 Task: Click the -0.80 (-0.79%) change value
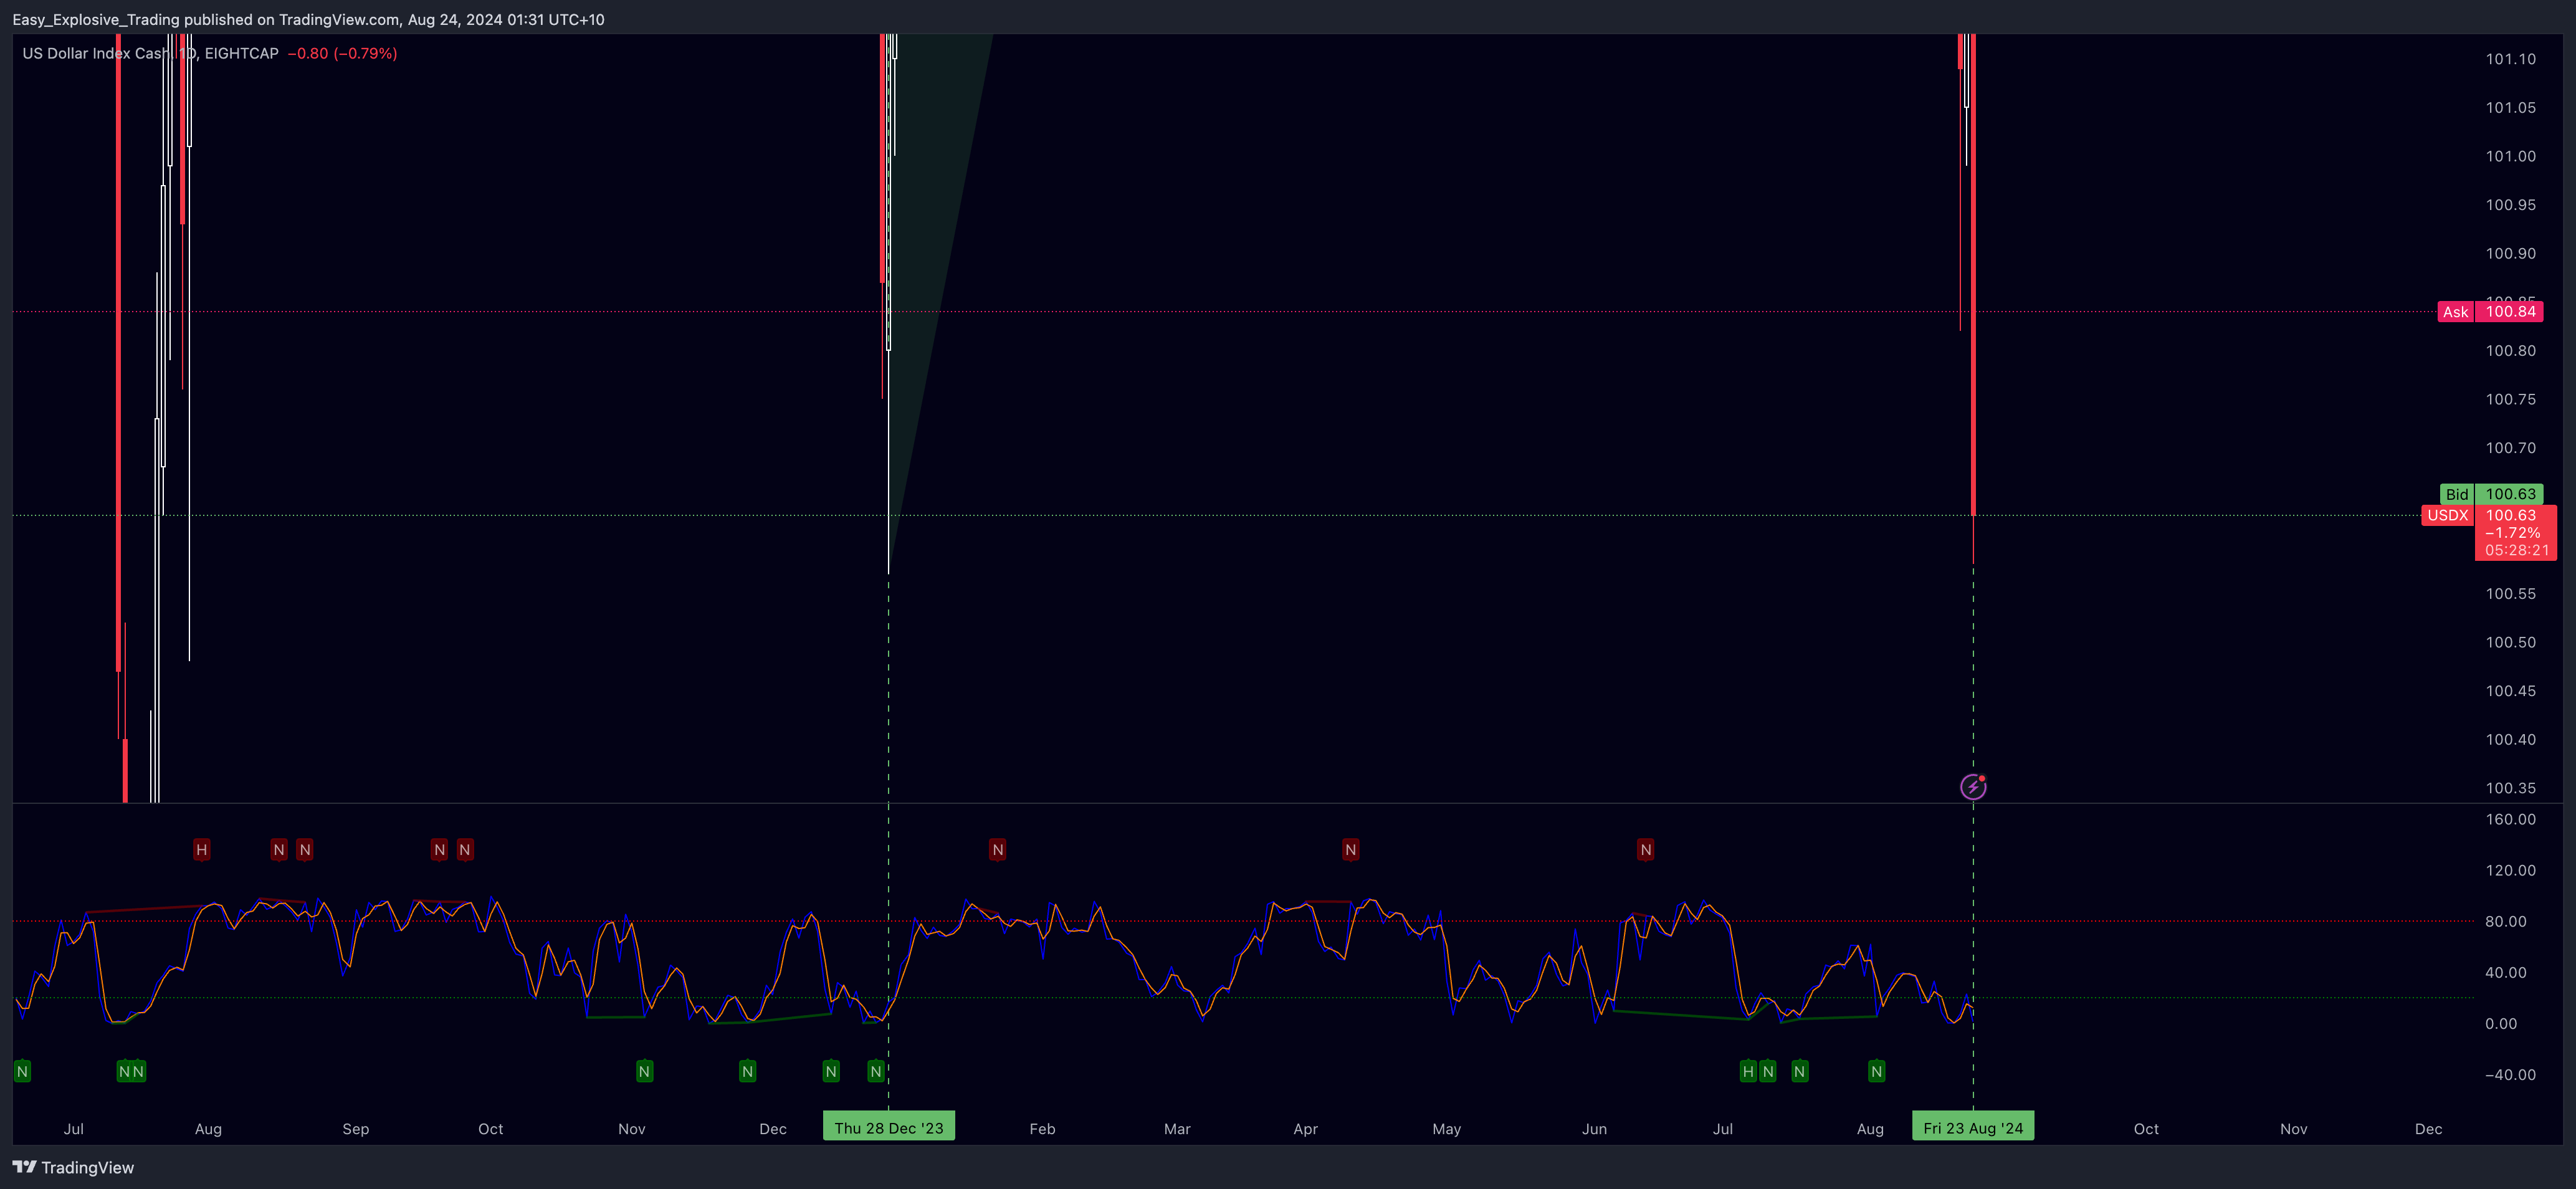tap(342, 53)
